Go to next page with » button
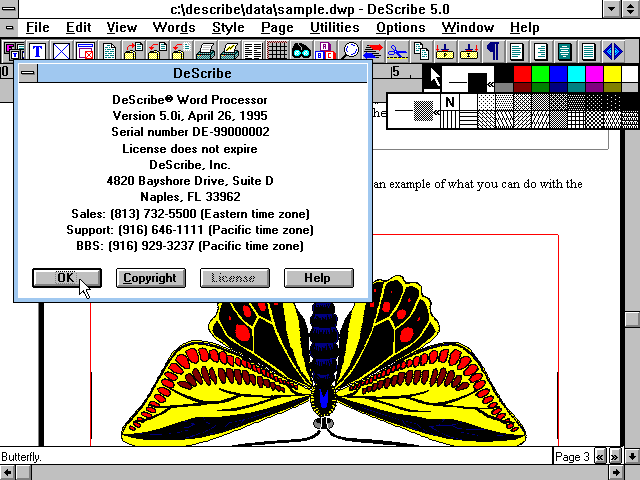Image resolution: width=640 pixels, height=480 pixels. click(614, 456)
